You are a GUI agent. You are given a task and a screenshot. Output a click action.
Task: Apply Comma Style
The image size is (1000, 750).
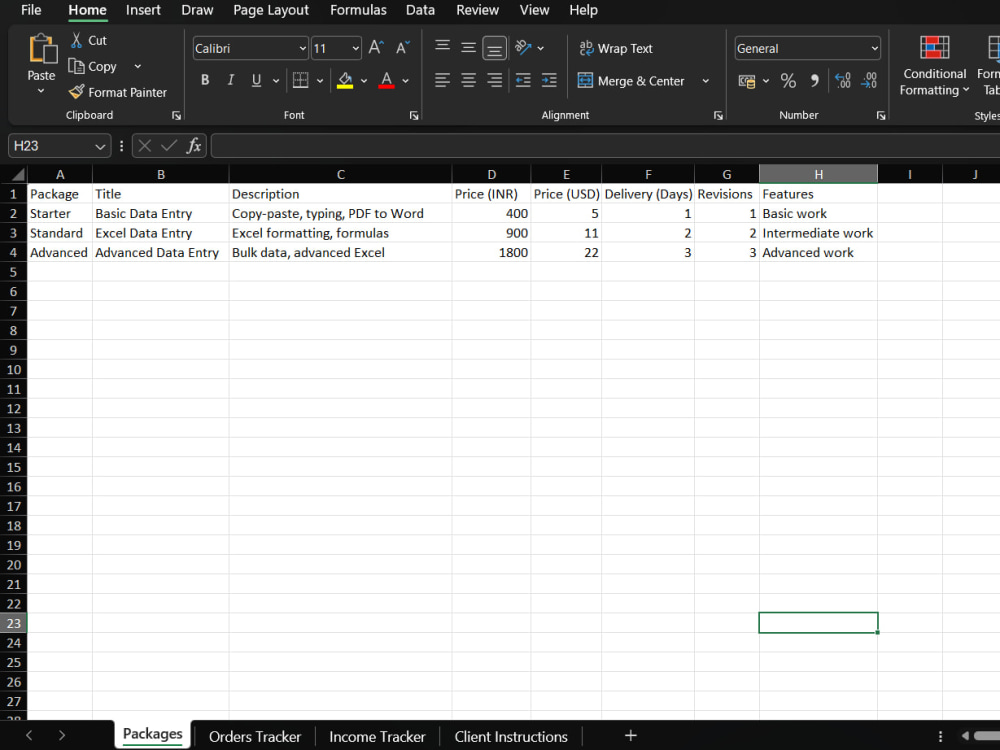(x=814, y=81)
